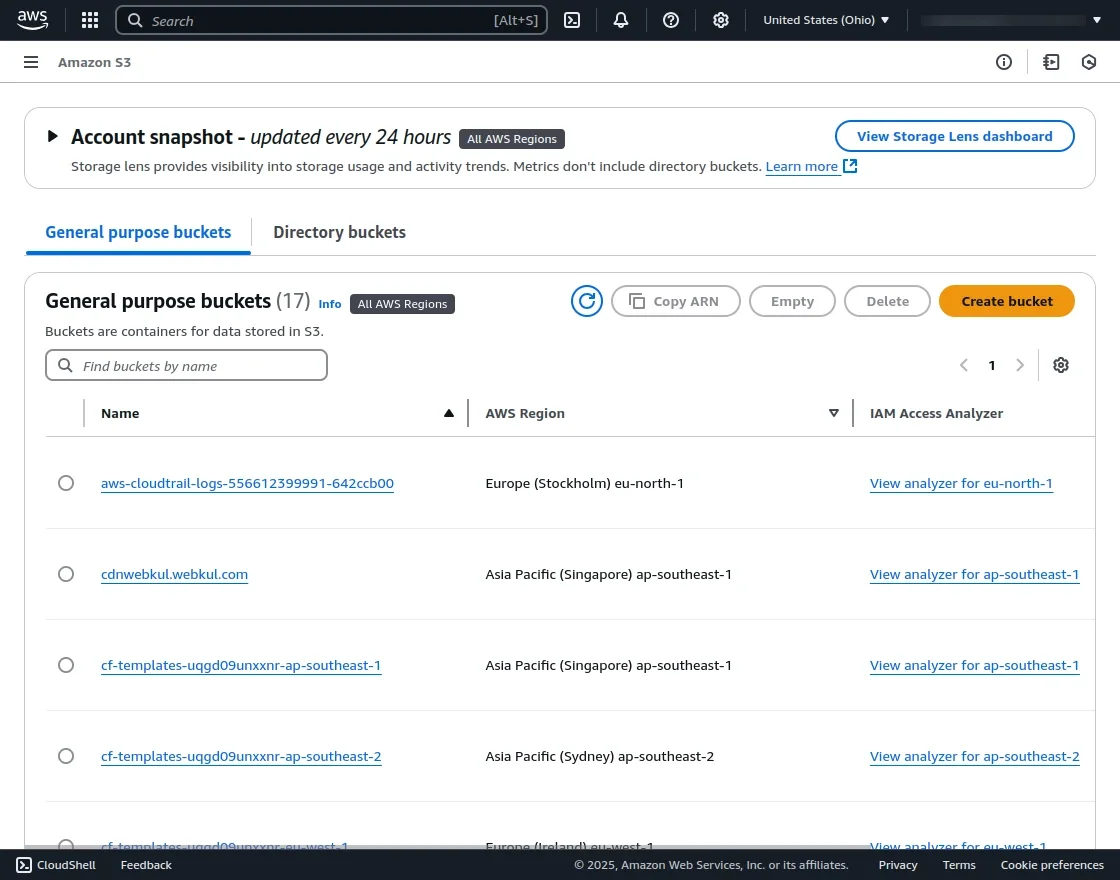Click Amazon S3 breadcrumb title
The image size is (1120, 880).
click(x=94, y=62)
